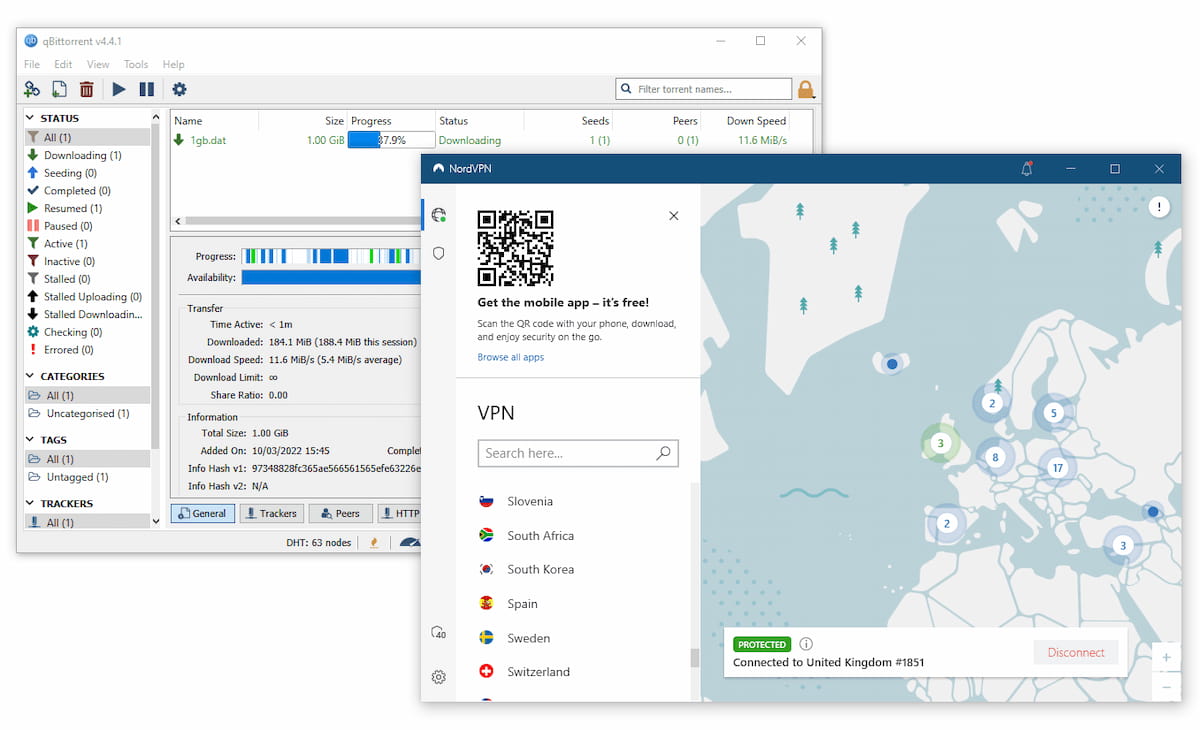Pause torrents with the pause icon
The height and width of the screenshot is (730, 1200).
coord(147,89)
